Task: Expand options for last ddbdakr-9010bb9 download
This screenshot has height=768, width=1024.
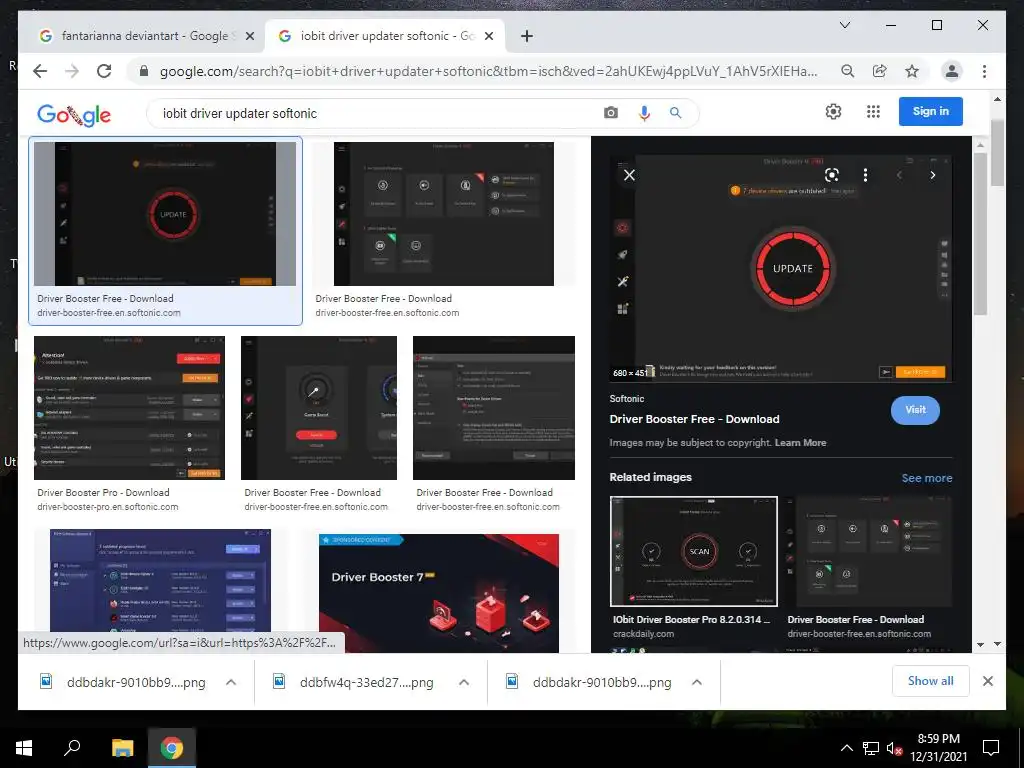Action: click(697, 682)
